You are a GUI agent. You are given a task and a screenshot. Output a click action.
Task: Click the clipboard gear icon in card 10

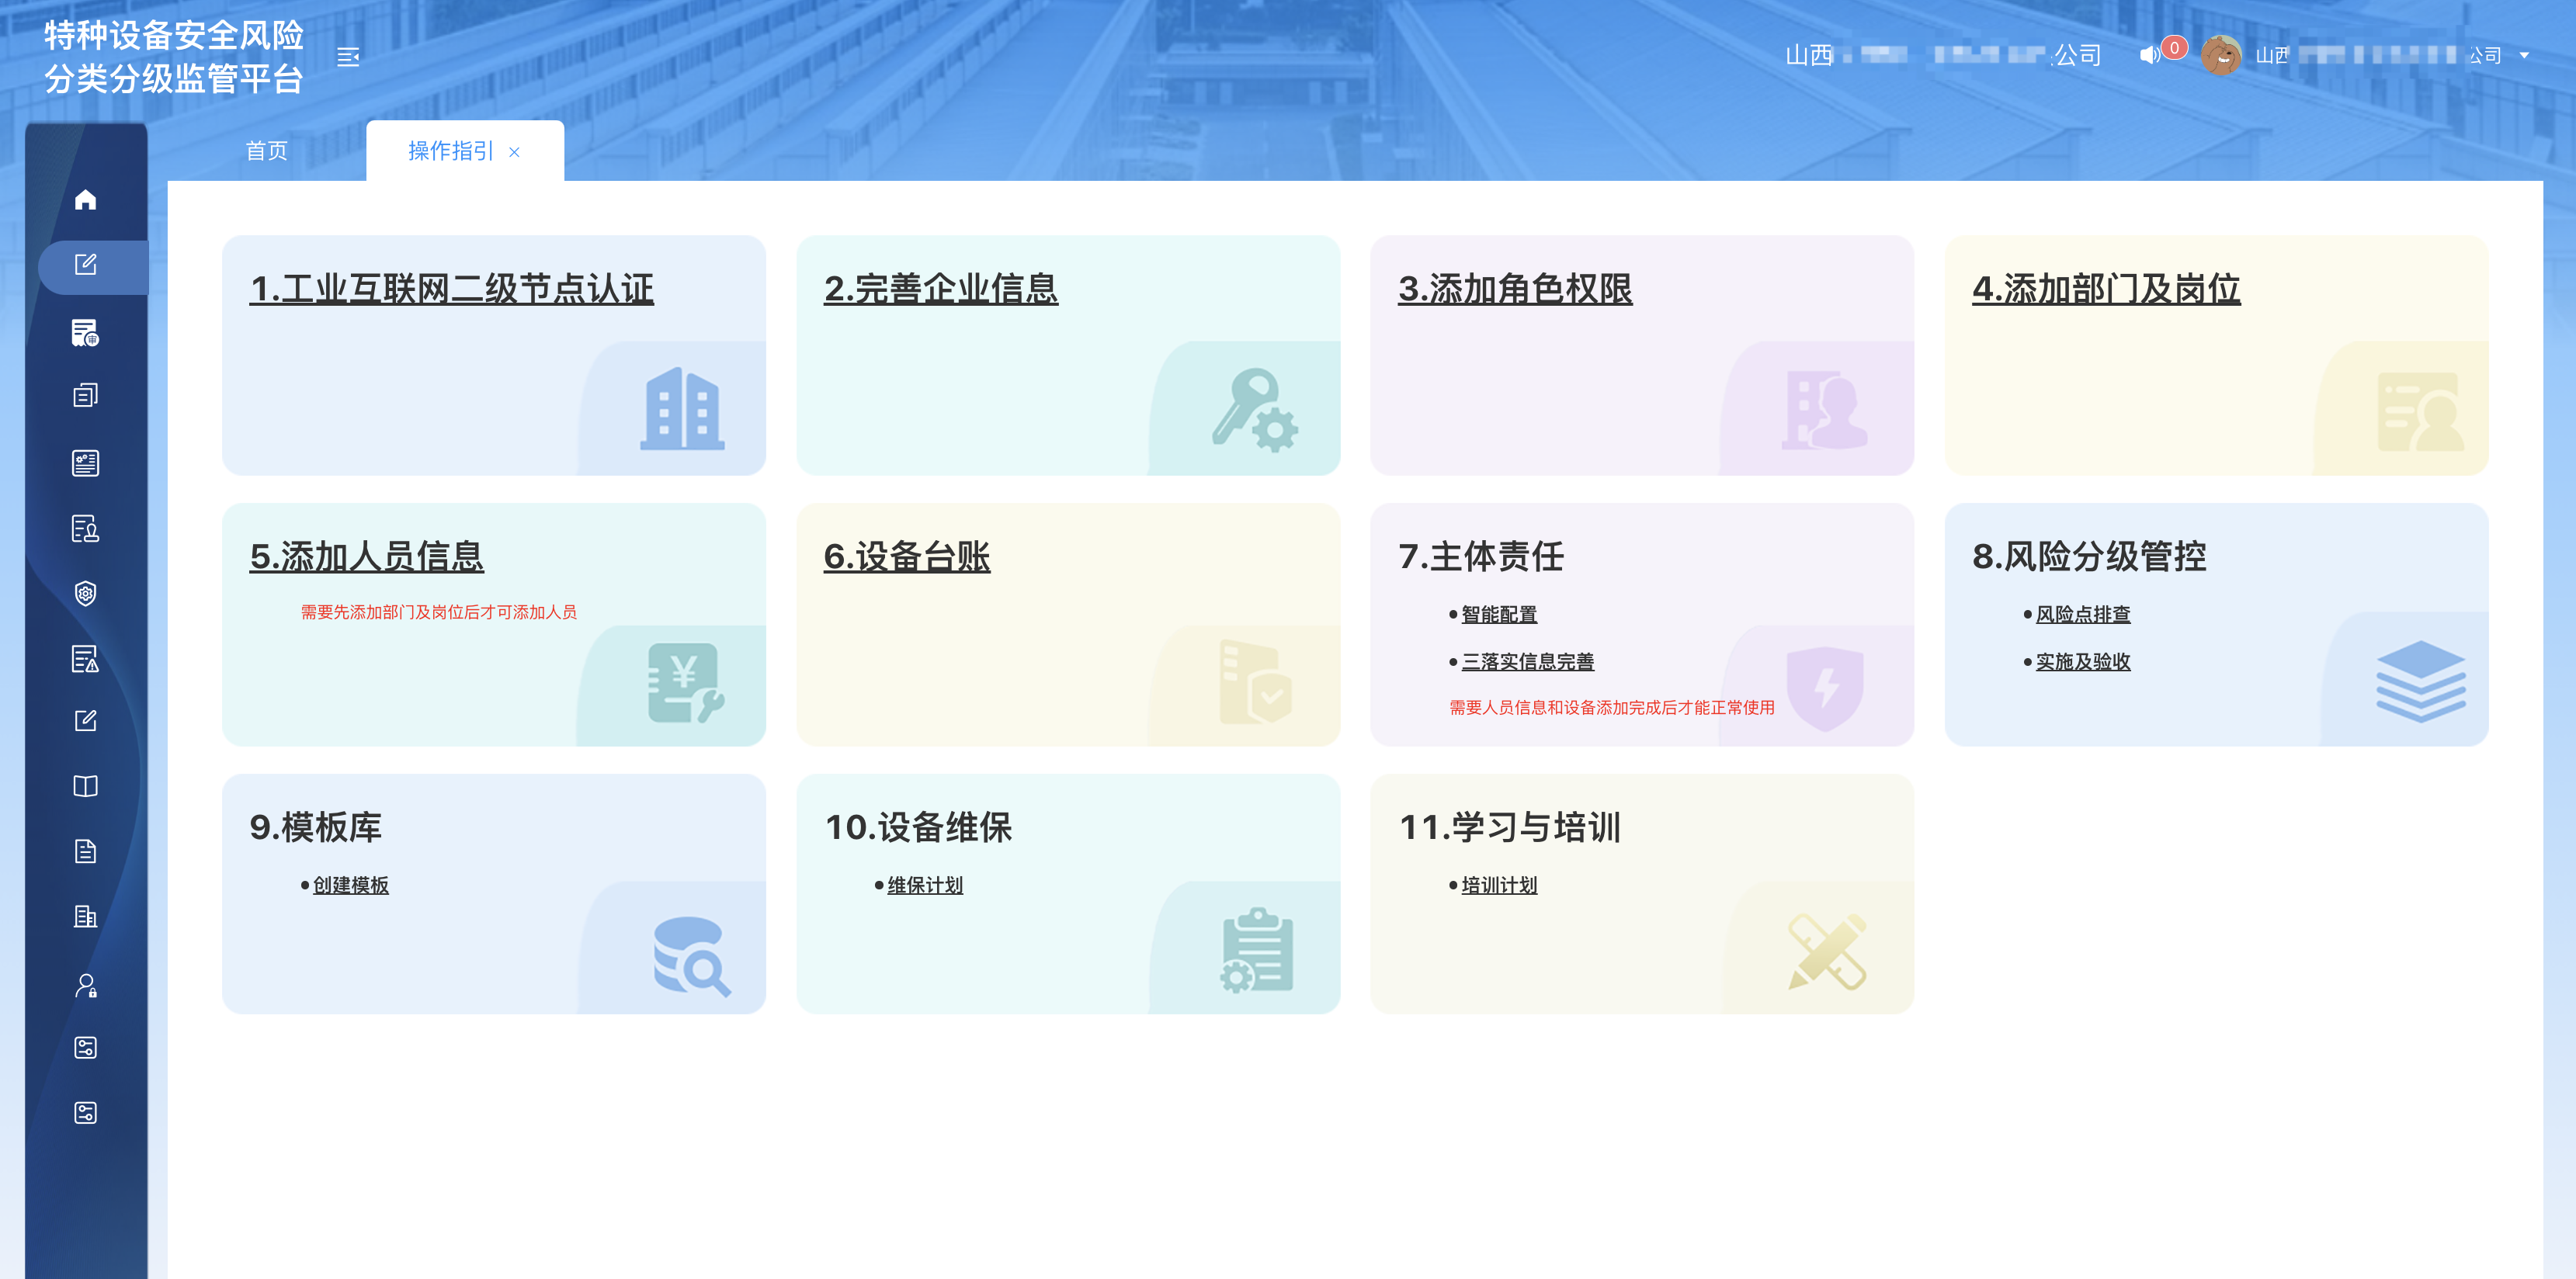coord(1257,951)
